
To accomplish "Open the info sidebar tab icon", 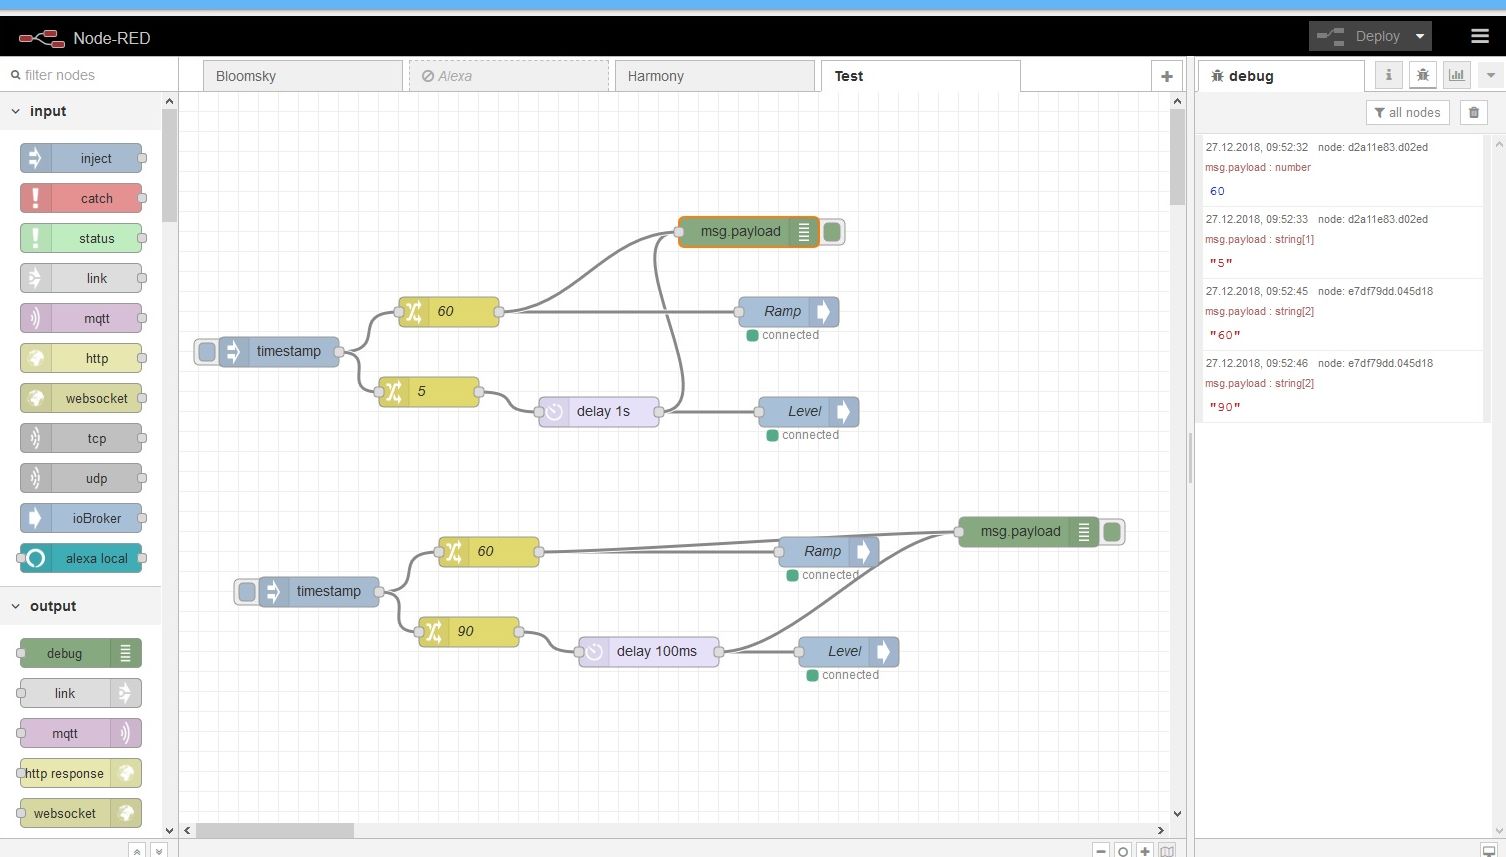I will pyautogui.click(x=1388, y=75).
